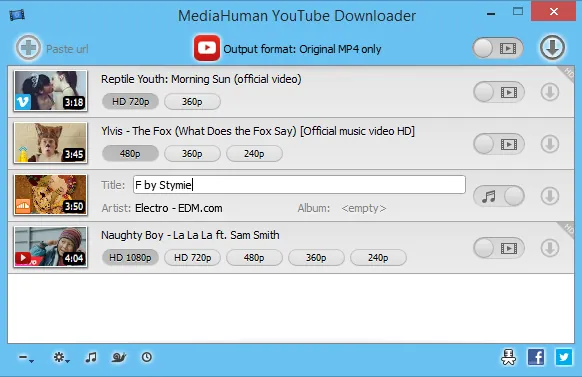Expand the gear settings dropdown
The height and width of the screenshot is (377, 582).
click(x=61, y=358)
